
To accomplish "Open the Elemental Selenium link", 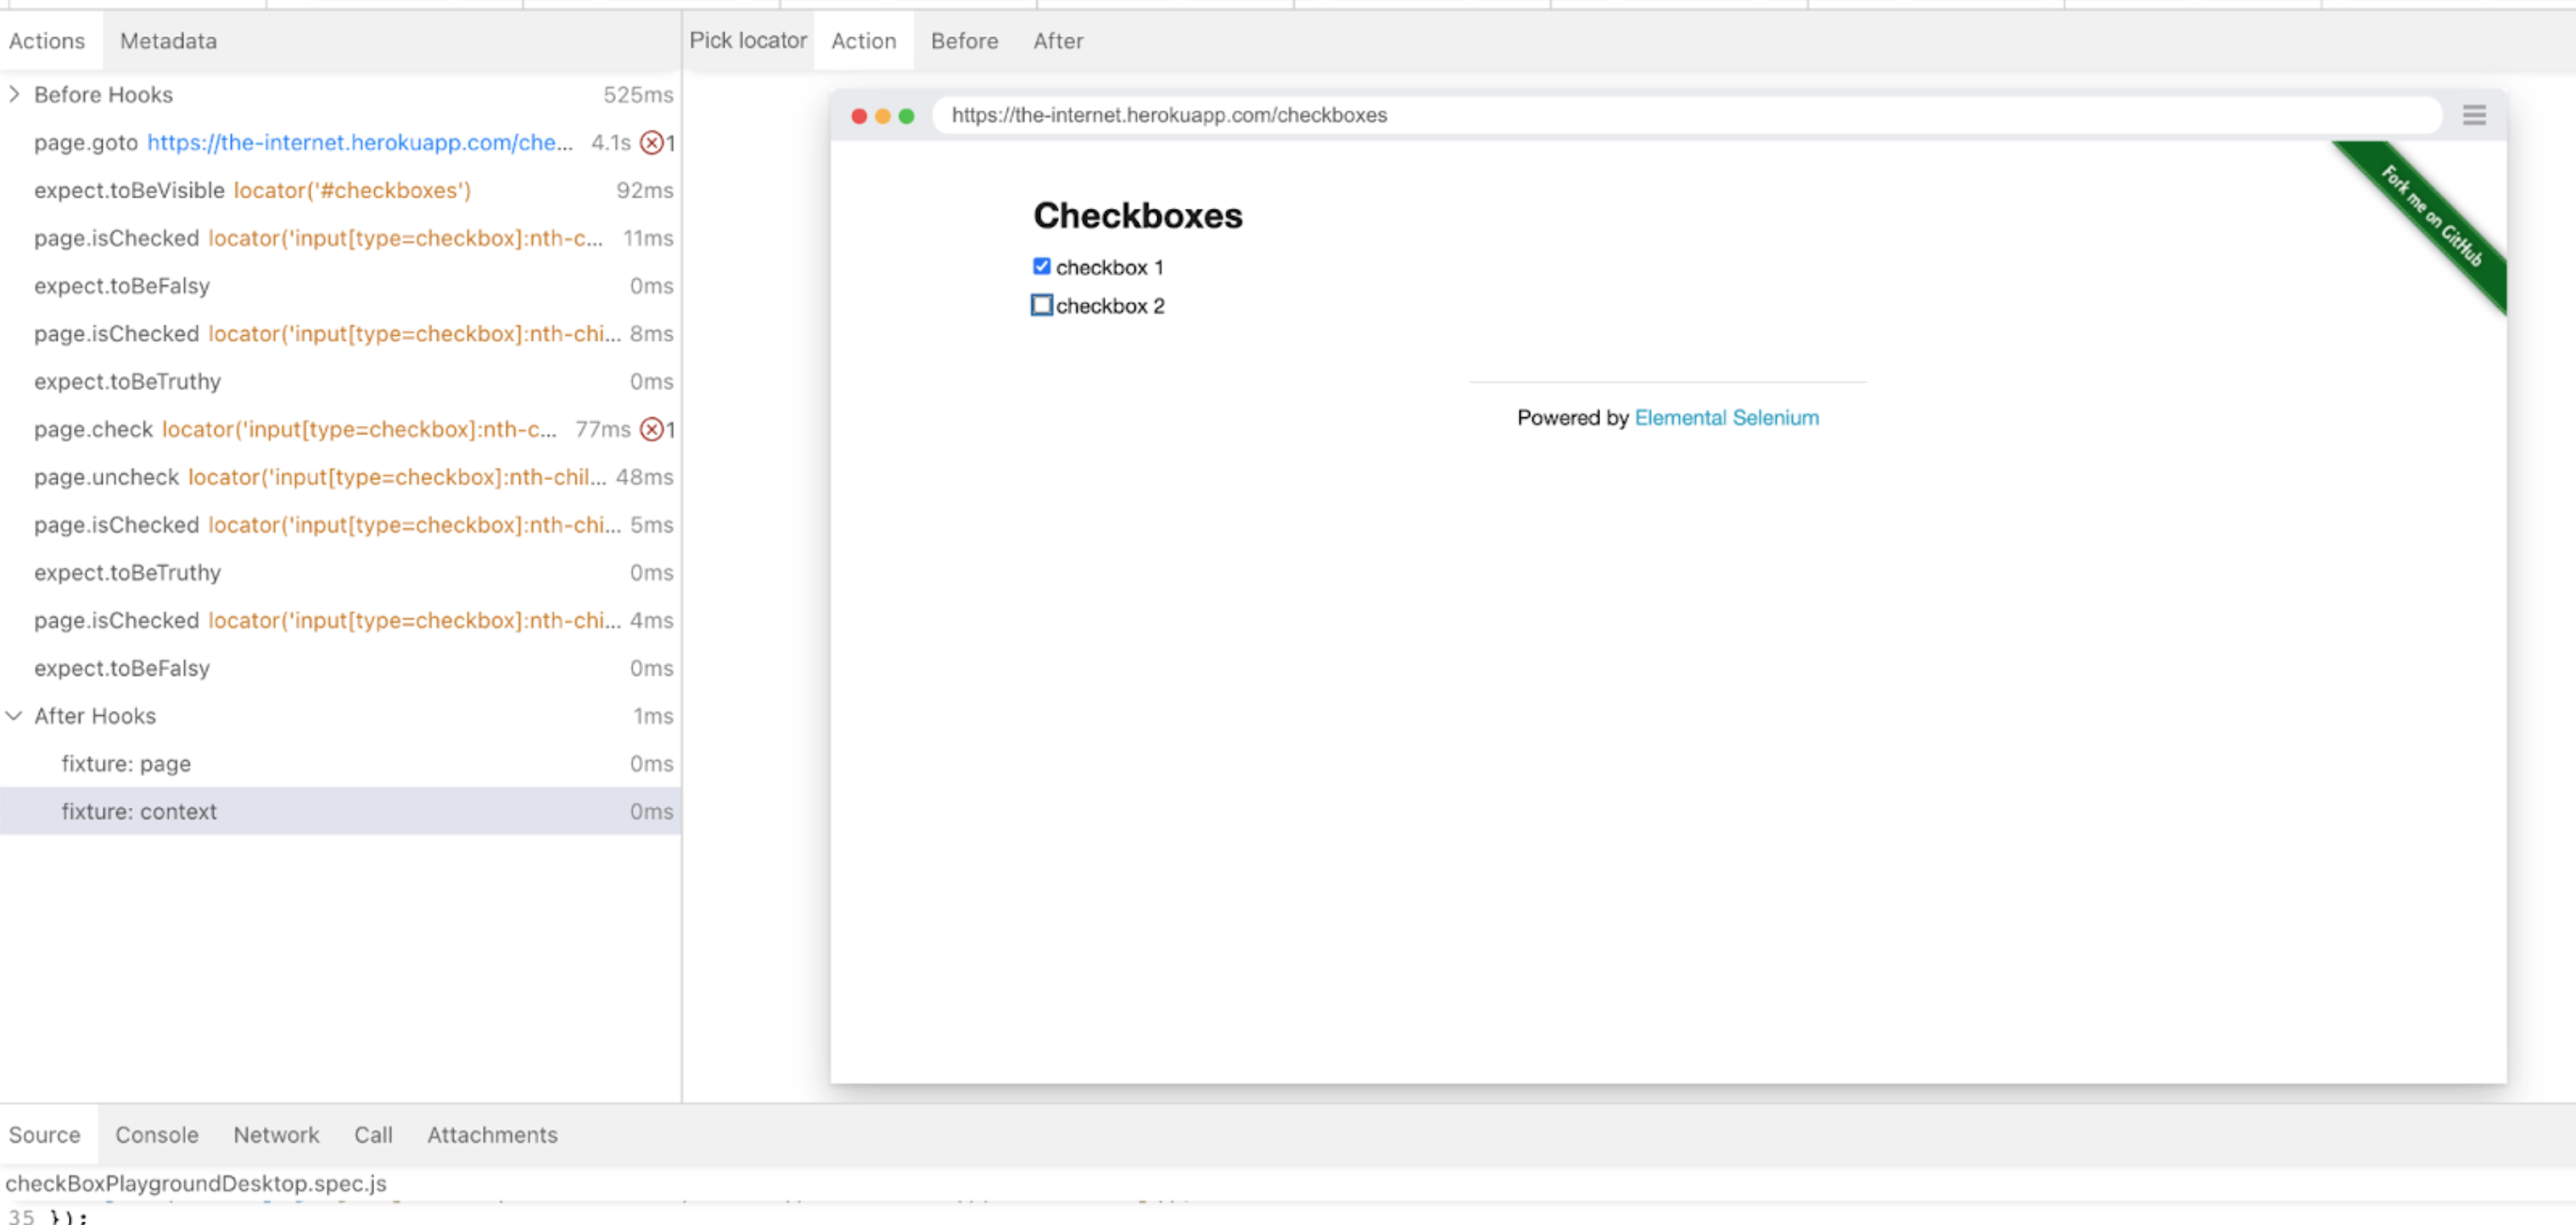I will click(x=1726, y=418).
